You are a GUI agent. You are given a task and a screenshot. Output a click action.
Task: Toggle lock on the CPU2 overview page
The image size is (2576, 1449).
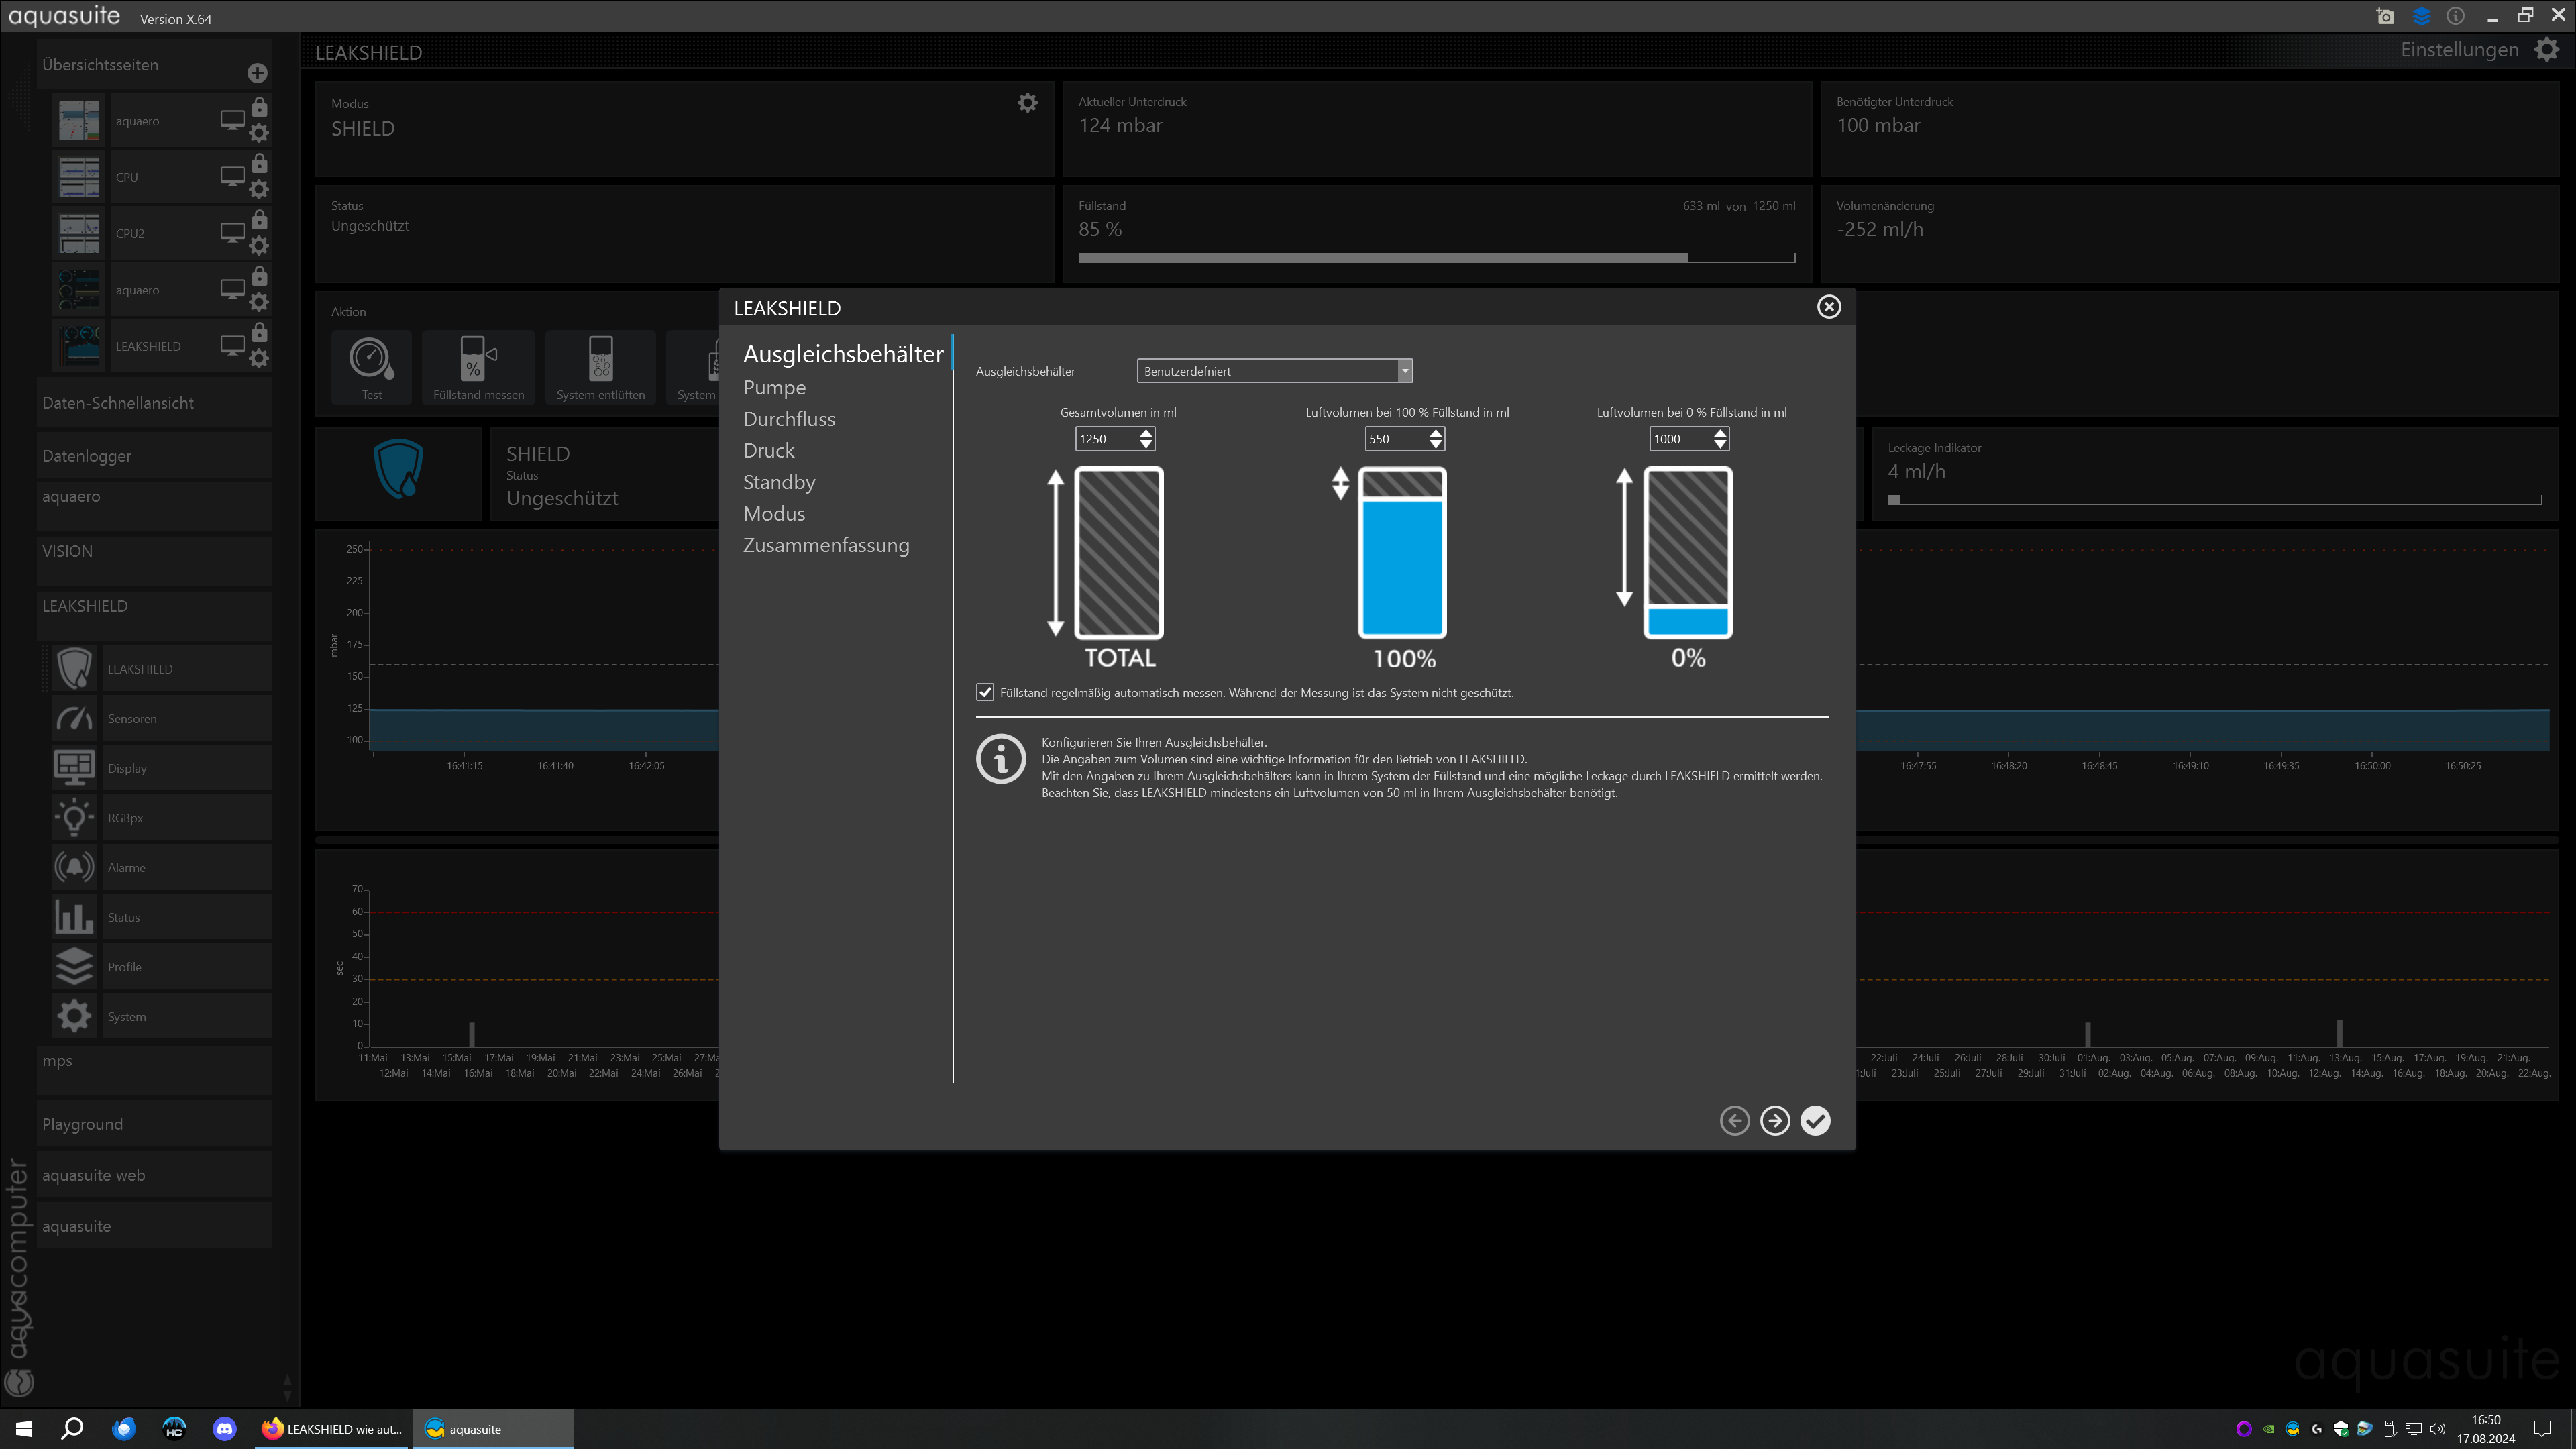click(x=259, y=220)
